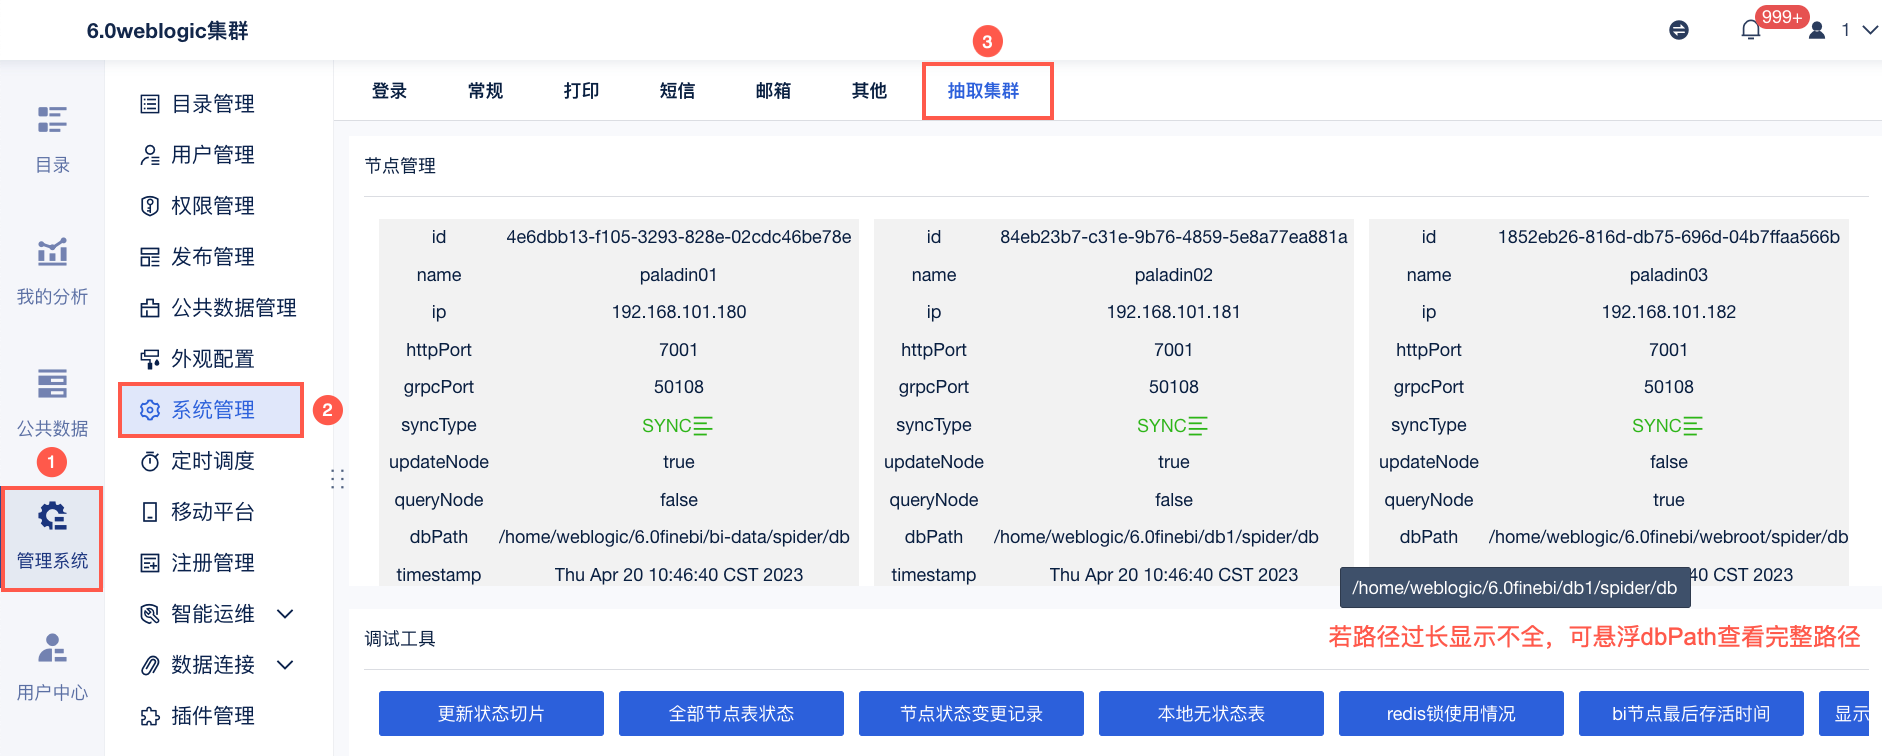
Task: Open 我的分析 chart icon
Action: 52,252
